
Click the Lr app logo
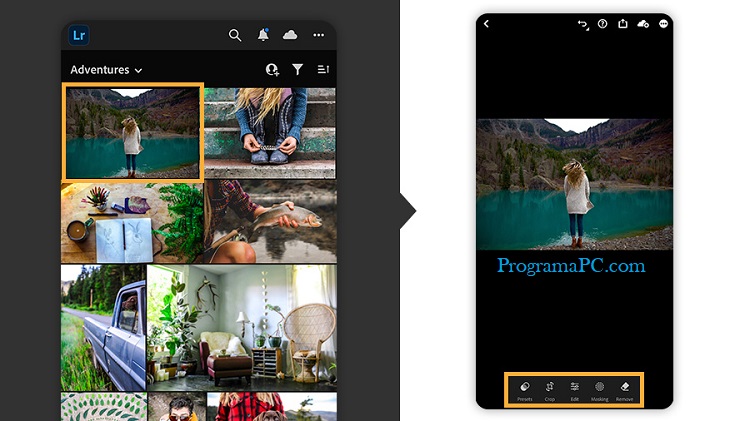(x=80, y=35)
